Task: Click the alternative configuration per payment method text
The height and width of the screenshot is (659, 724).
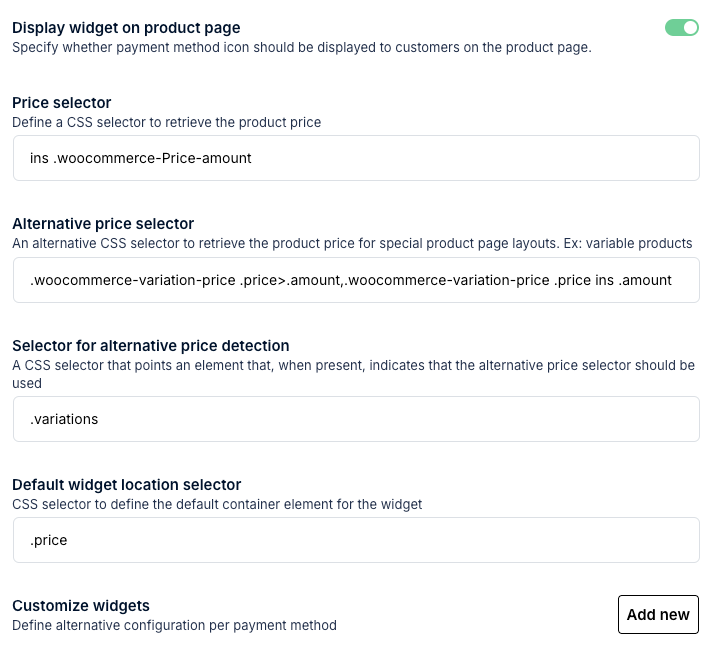Action: (174, 625)
